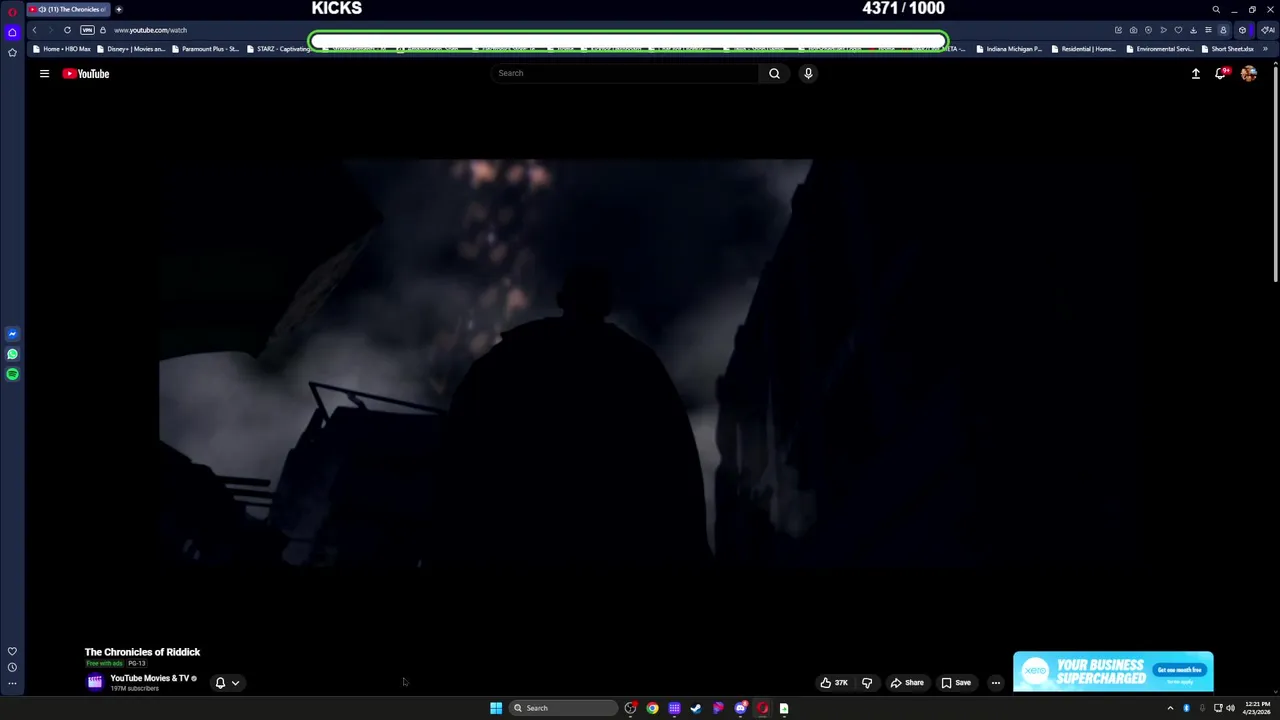Viewport: 1280px width, 720px height.
Task: Open the YouTube hamburger guide menu
Action: 44,73
